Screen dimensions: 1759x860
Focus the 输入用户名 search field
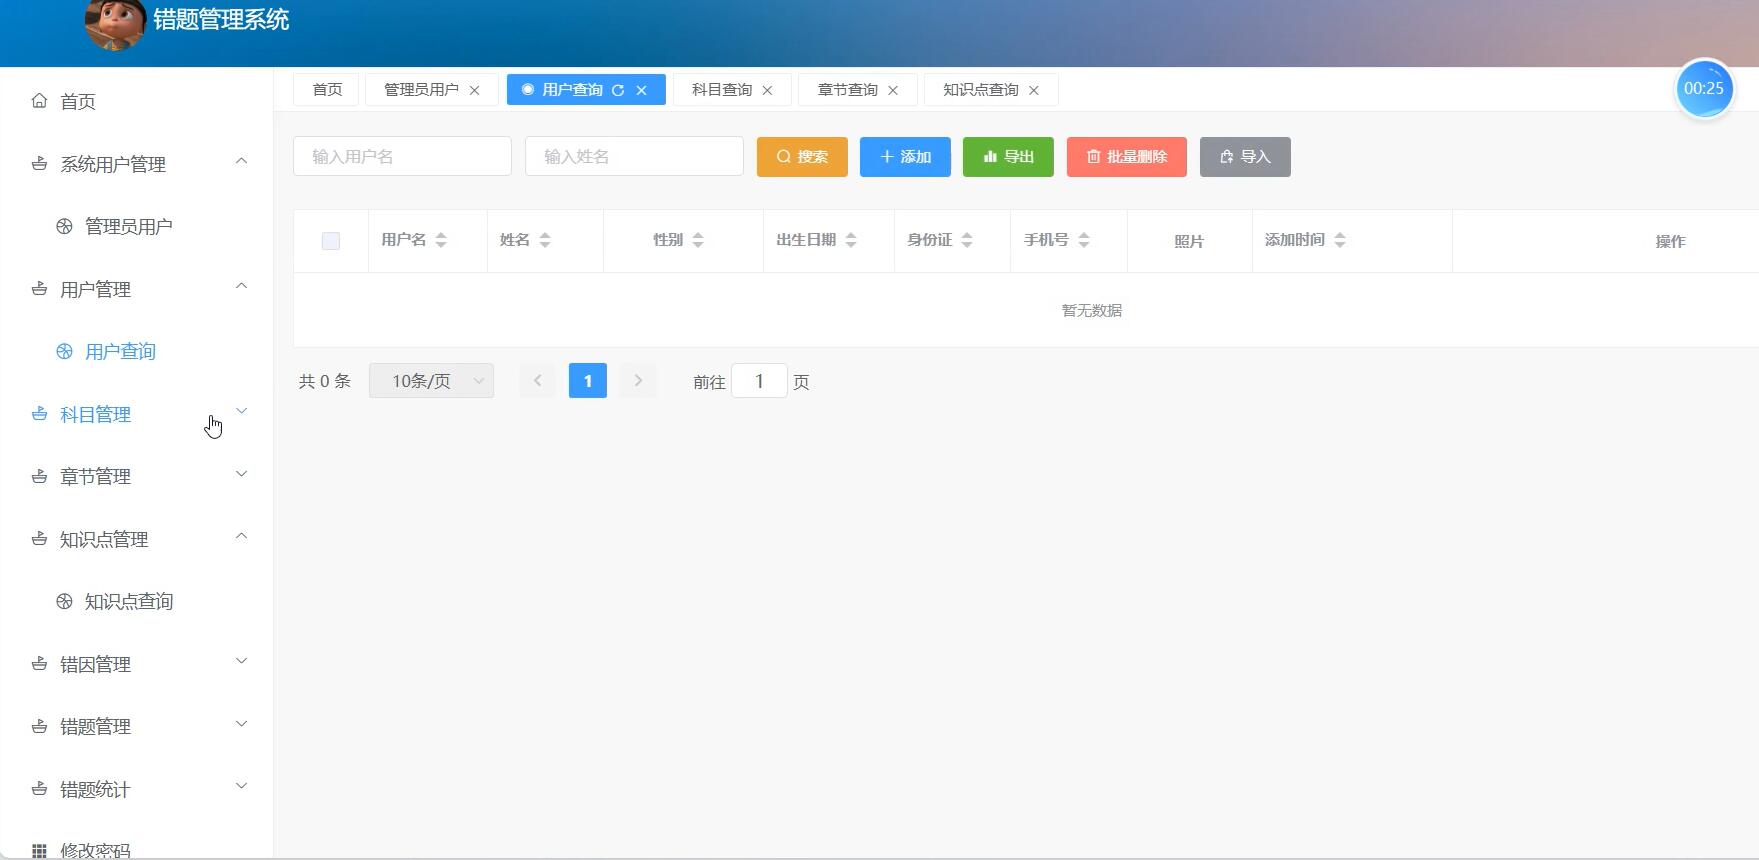(x=402, y=156)
